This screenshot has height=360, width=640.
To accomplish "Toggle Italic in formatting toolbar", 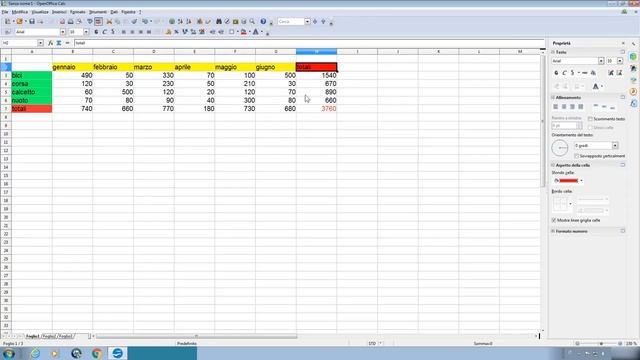I will (x=104, y=32).
